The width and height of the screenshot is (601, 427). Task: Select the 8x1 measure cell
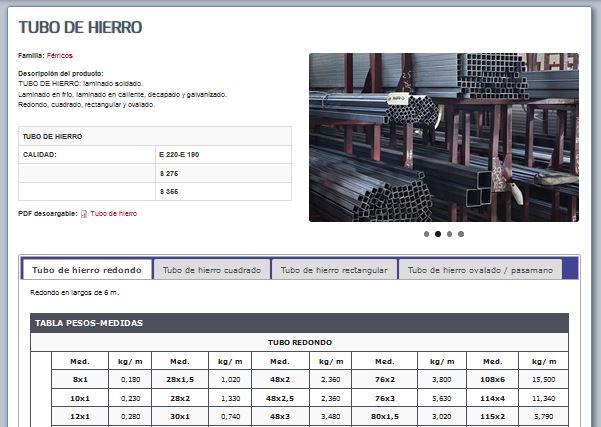tap(80, 379)
